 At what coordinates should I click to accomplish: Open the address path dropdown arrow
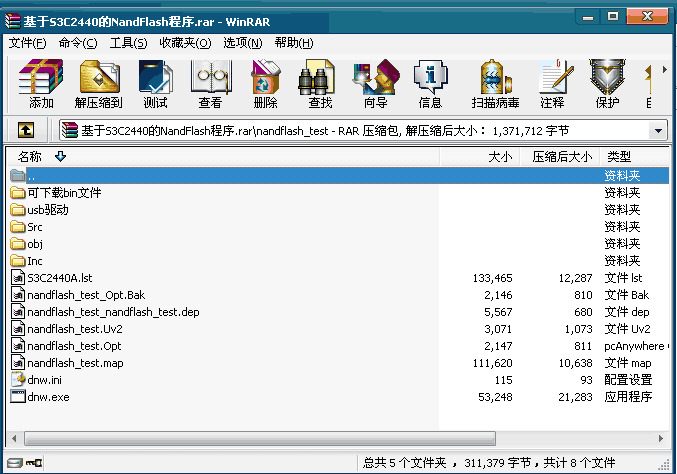point(658,130)
